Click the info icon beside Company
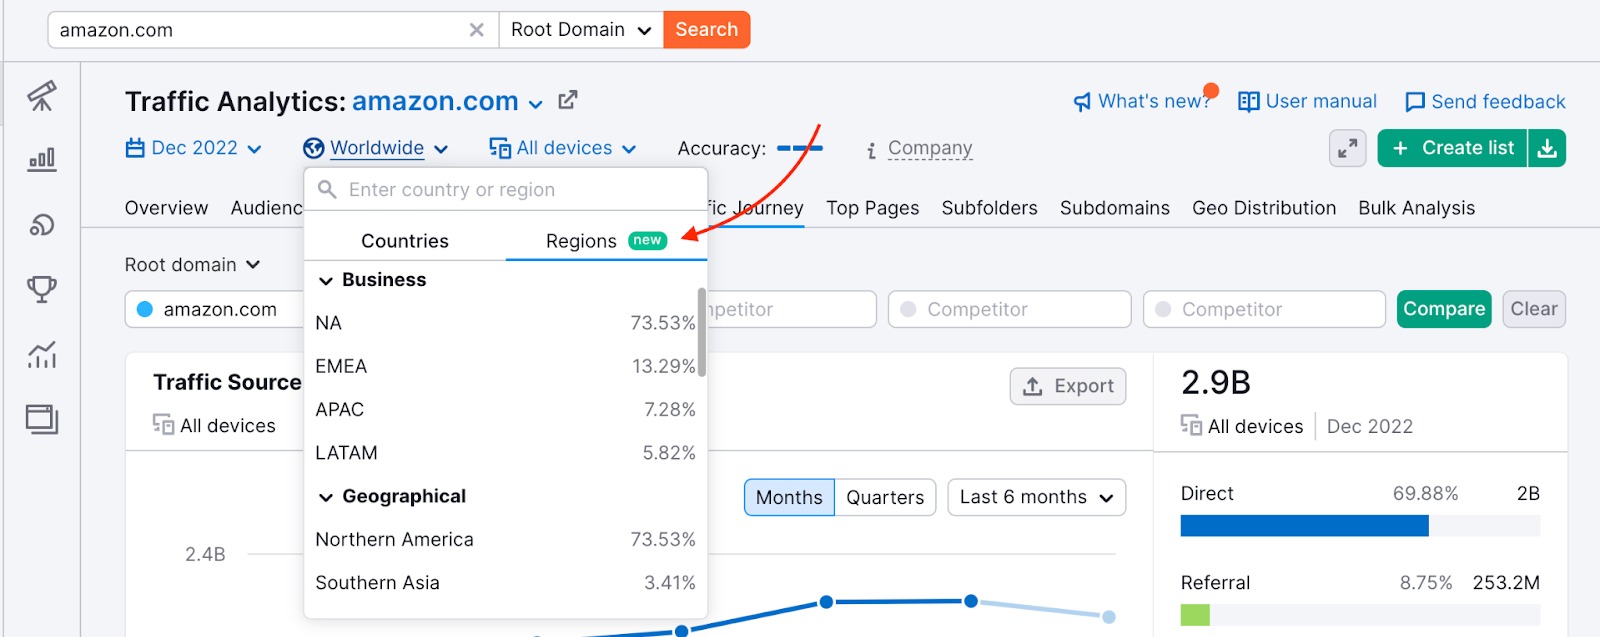 tap(872, 150)
